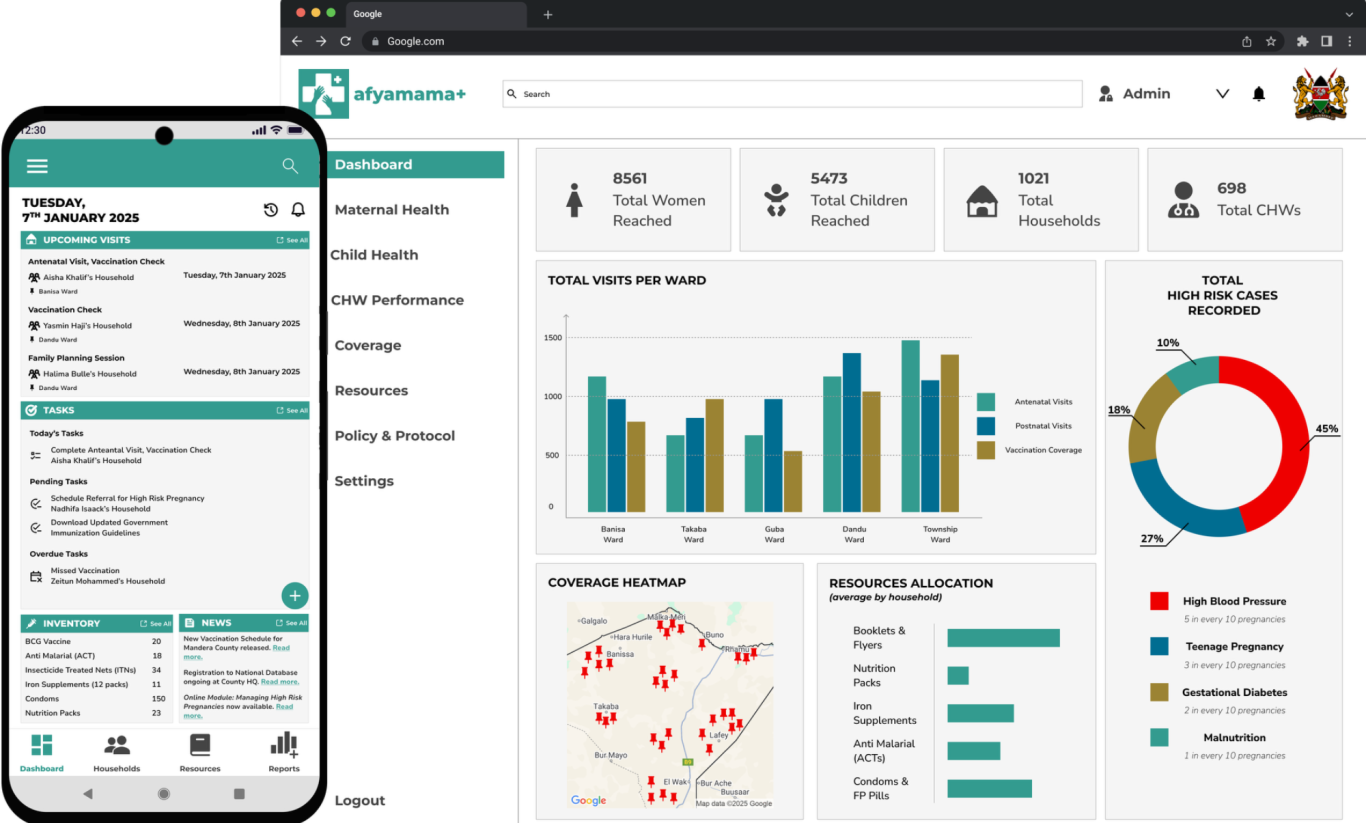
Task: Click the browser share icon
Action: coord(1247,41)
